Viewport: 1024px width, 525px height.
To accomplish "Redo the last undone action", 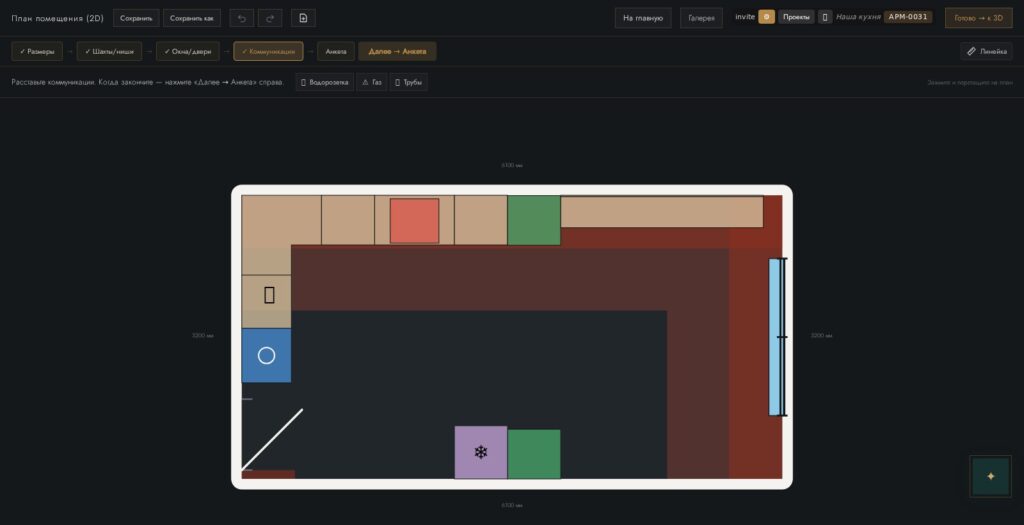I will click(270, 18).
